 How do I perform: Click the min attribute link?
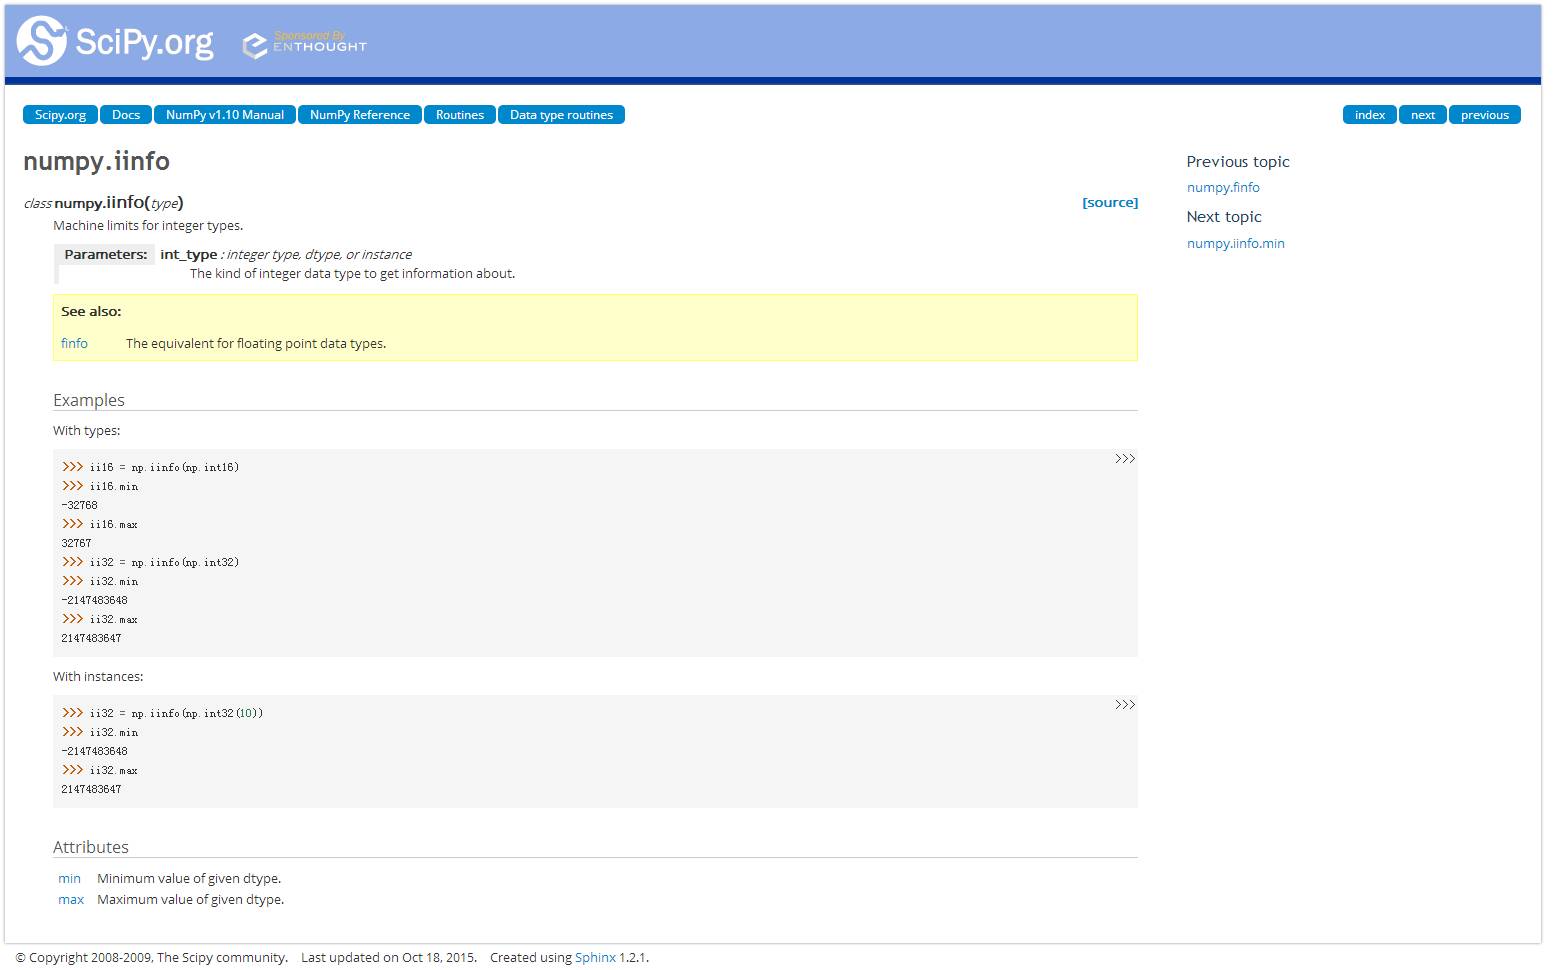tap(69, 879)
